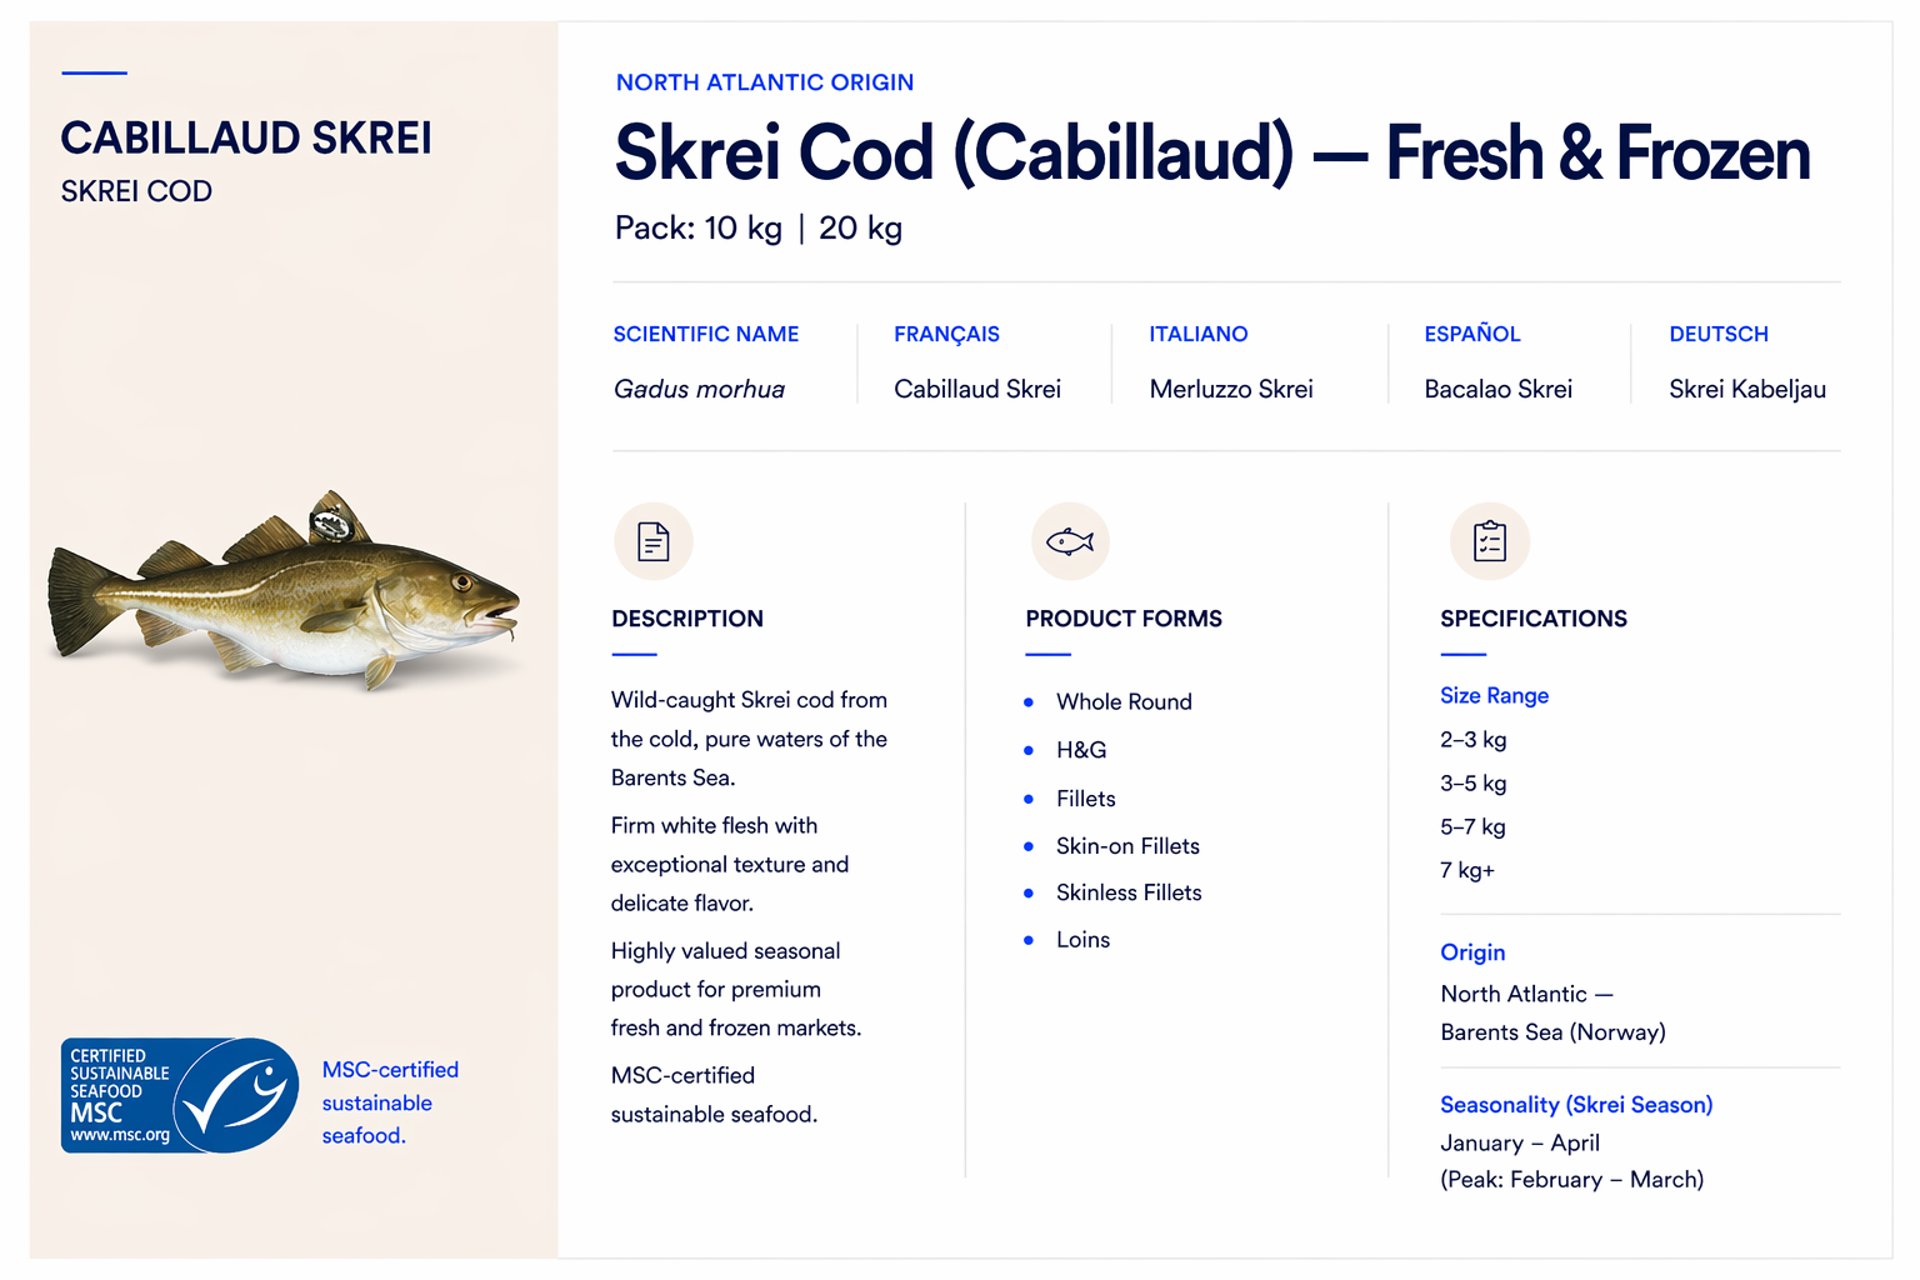Select the Deutsch language header
This screenshot has width=1920, height=1280.
tap(1718, 334)
